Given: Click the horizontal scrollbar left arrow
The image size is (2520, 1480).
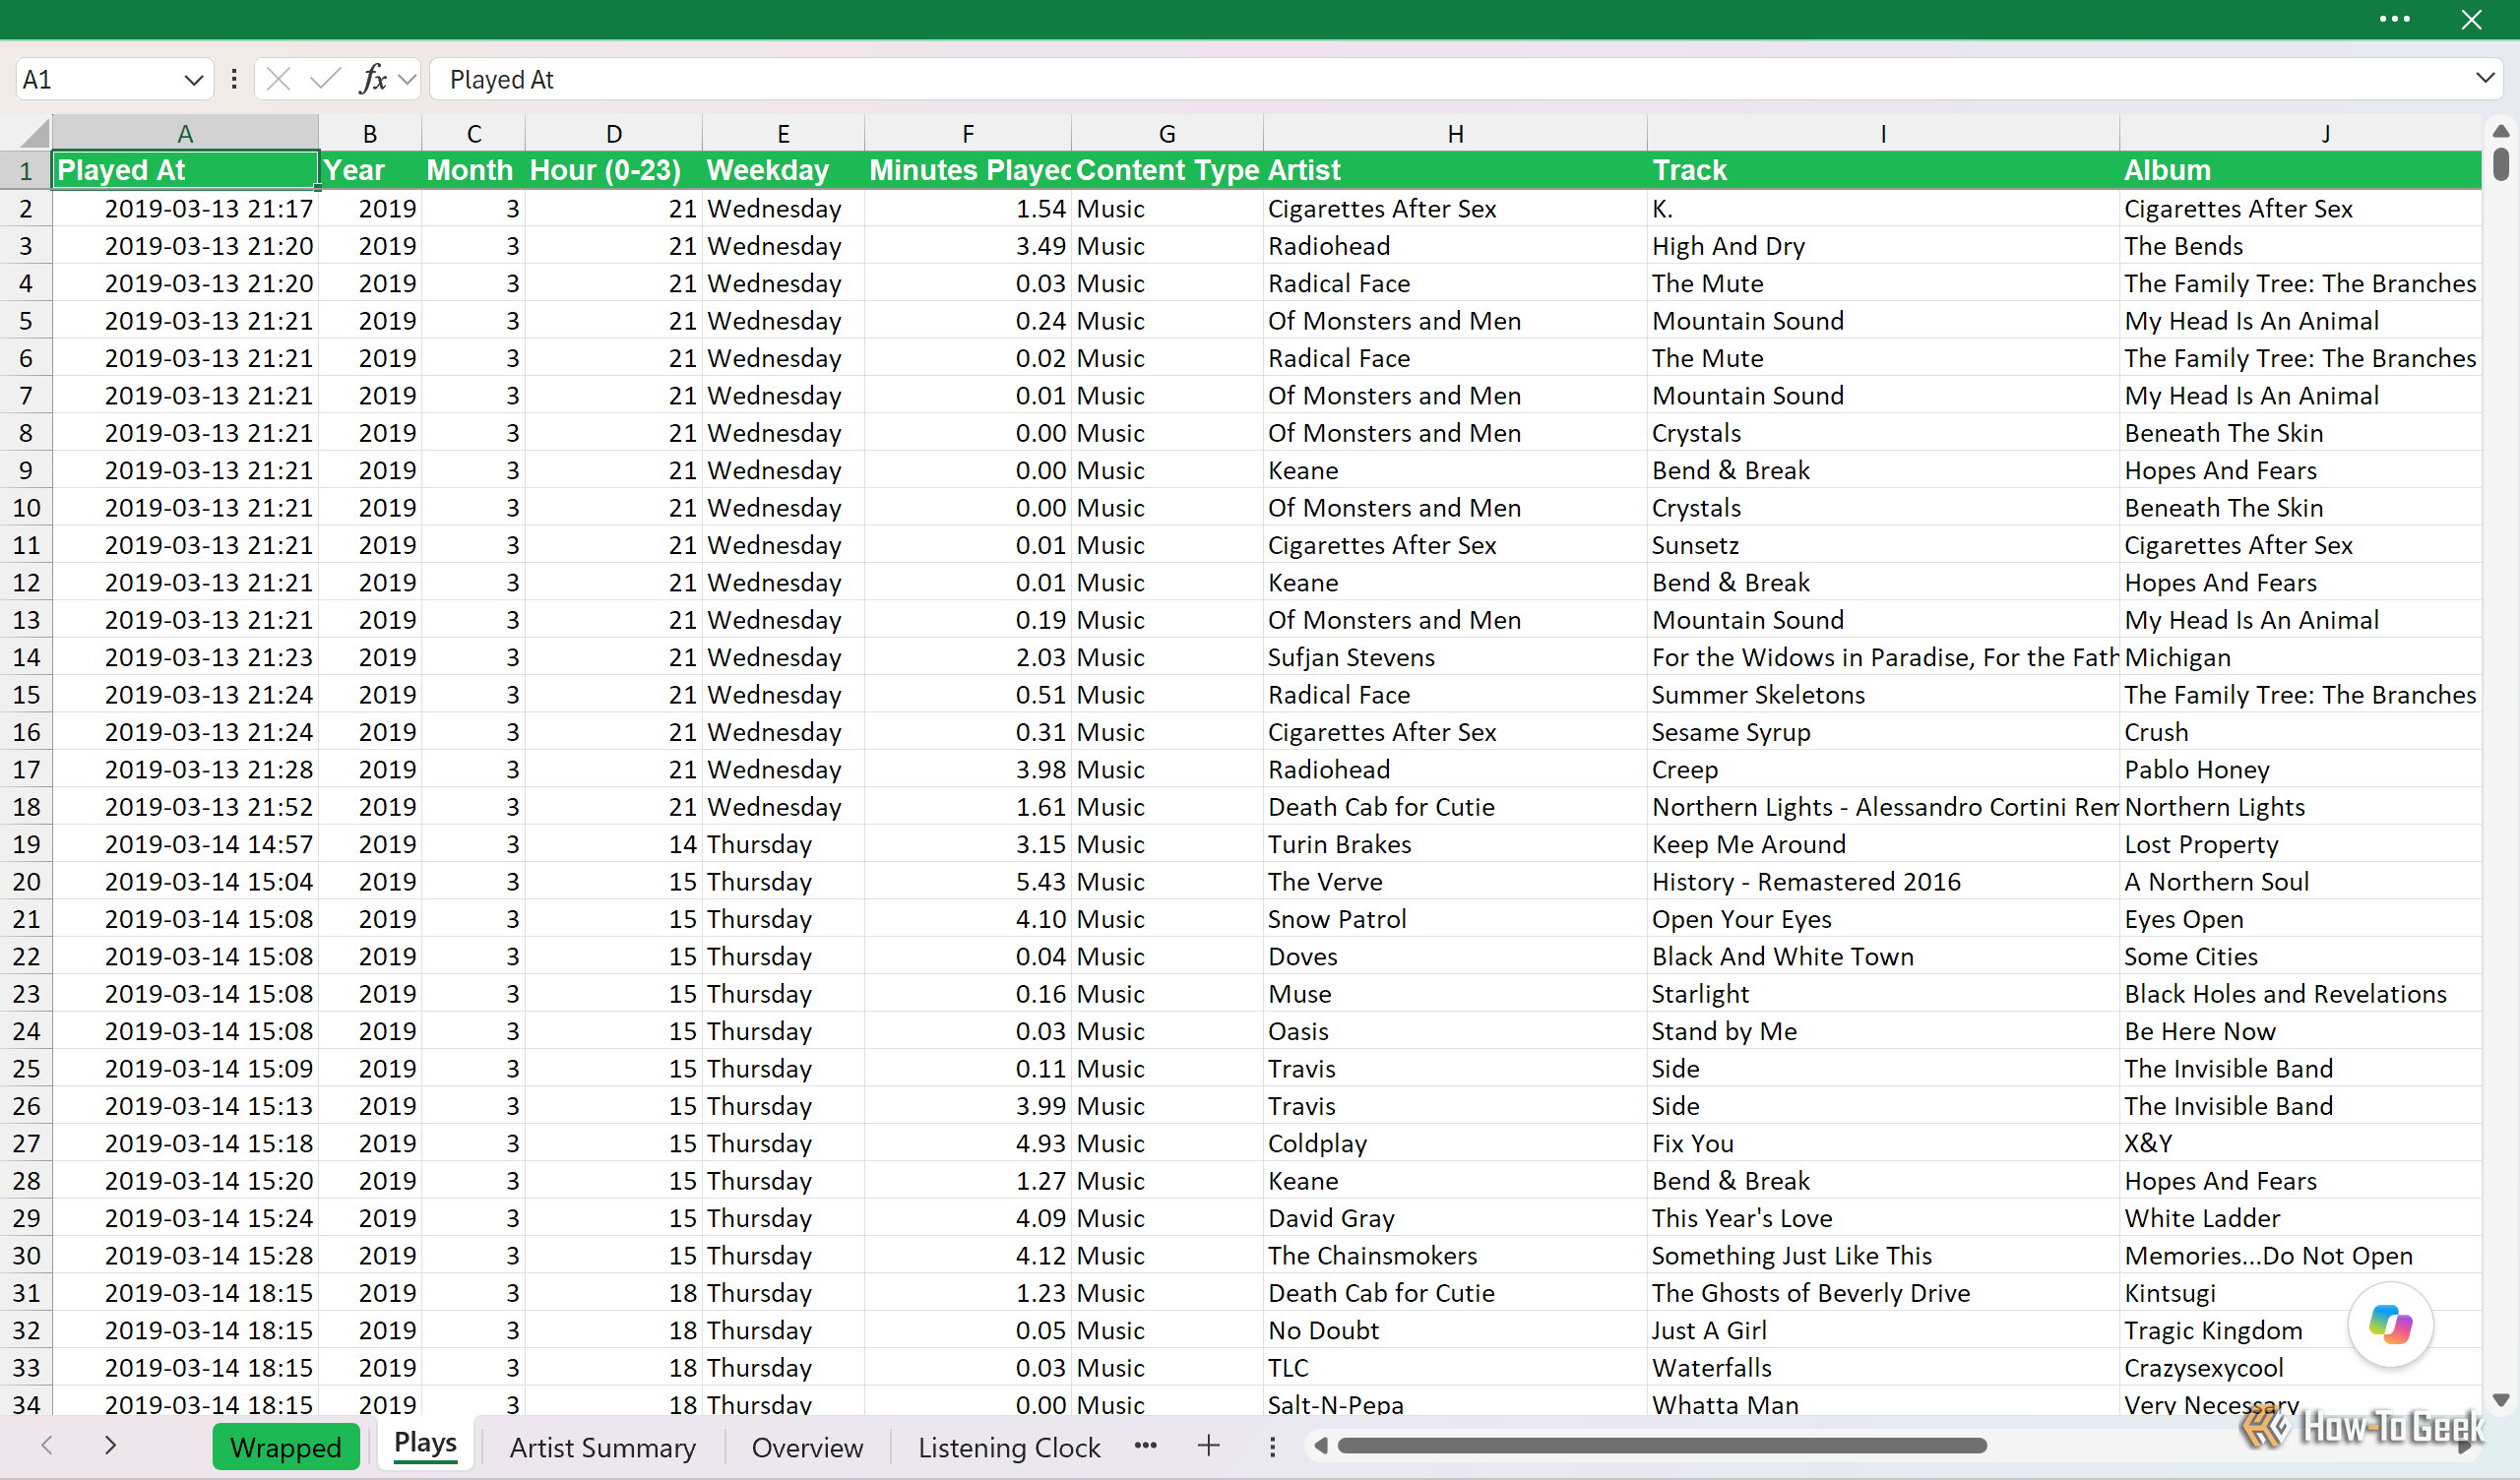Looking at the screenshot, I should (x=1320, y=1445).
